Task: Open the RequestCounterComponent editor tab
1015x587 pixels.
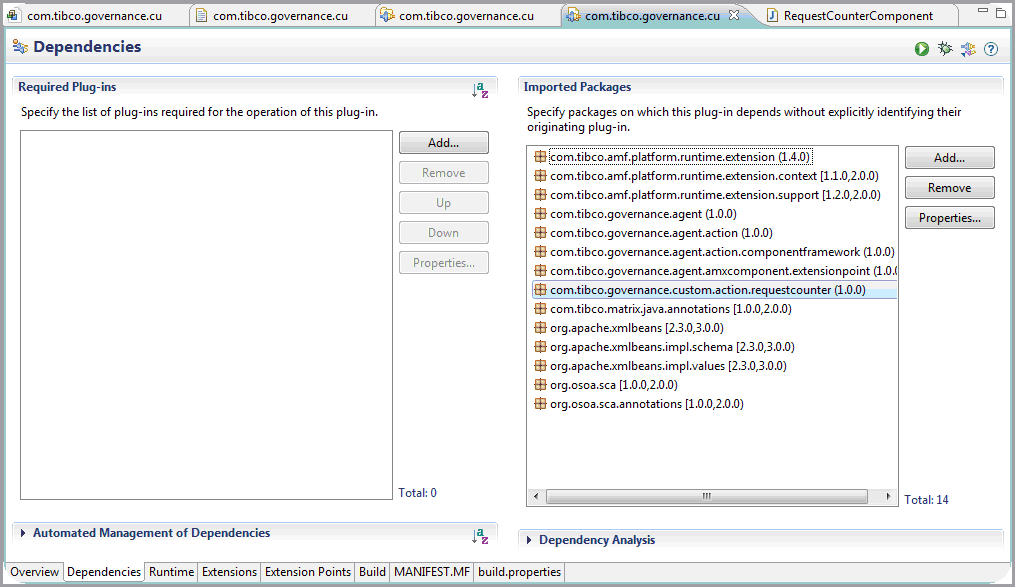Action: click(x=858, y=16)
